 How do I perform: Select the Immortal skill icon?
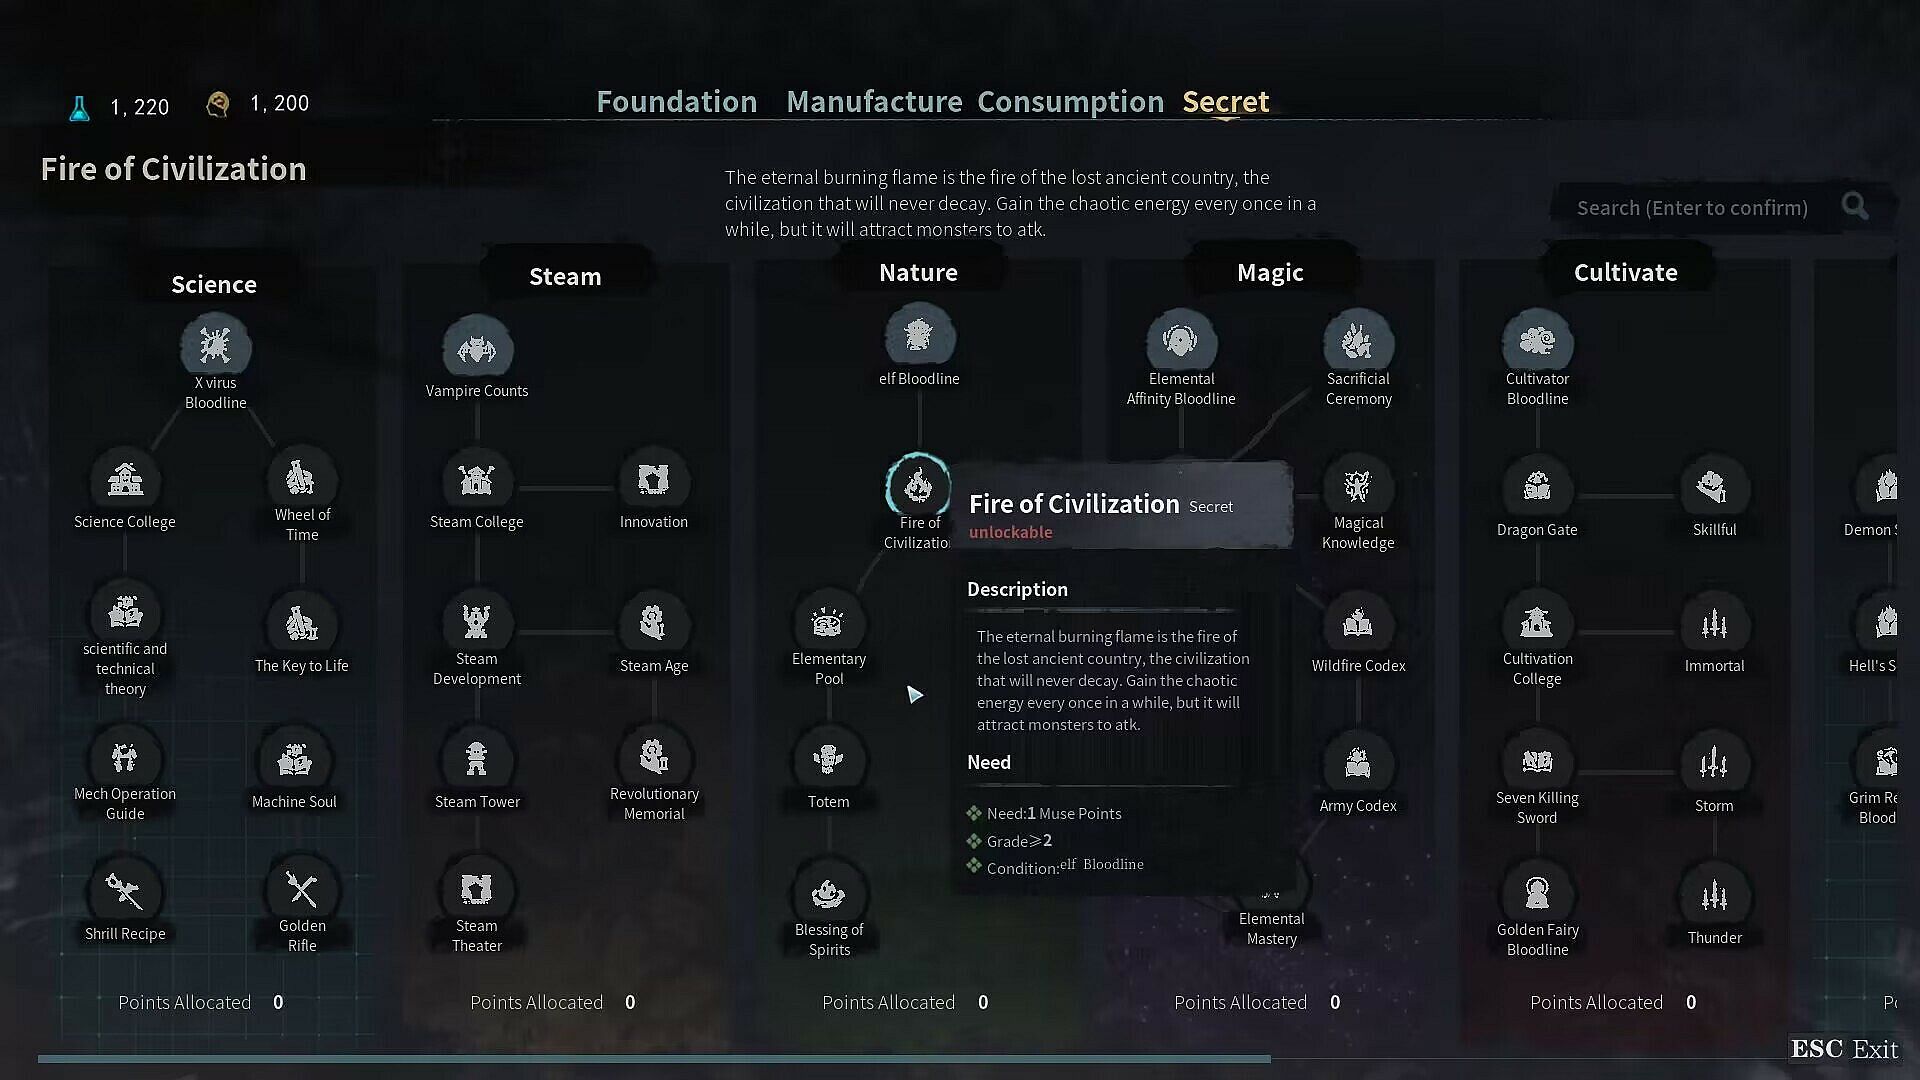[1714, 625]
